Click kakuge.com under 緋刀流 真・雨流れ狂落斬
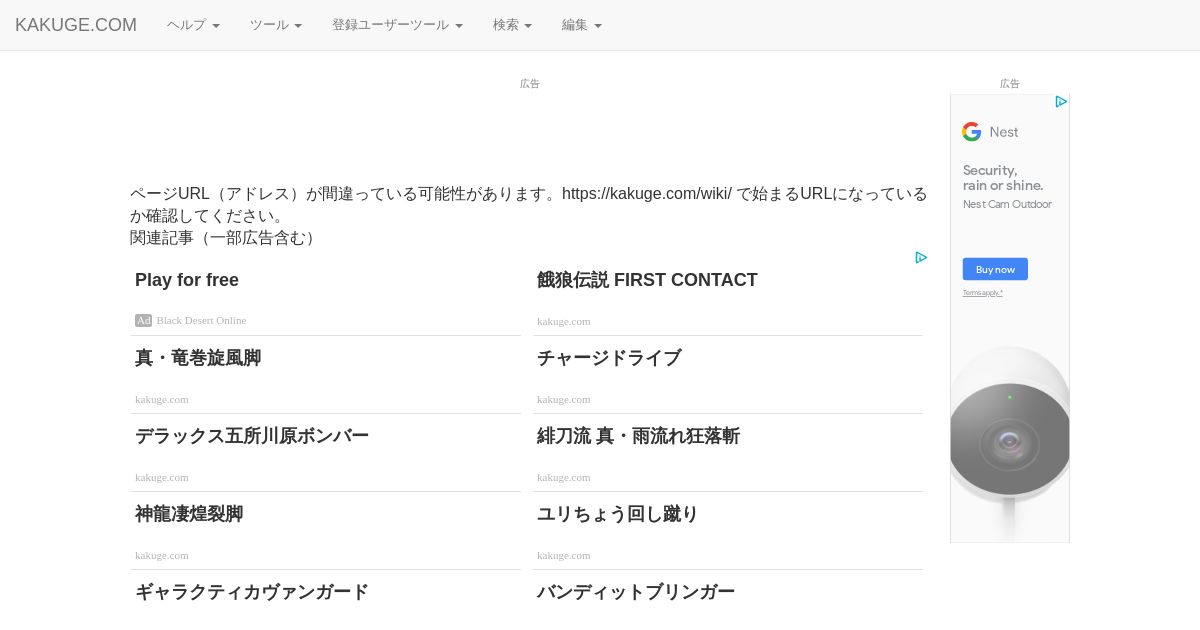The width and height of the screenshot is (1200, 630). point(564,477)
